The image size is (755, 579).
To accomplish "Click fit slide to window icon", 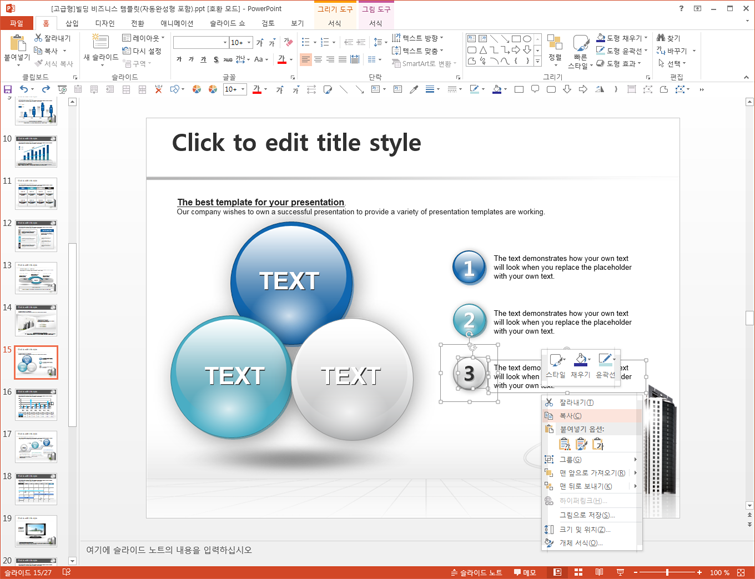I will (742, 572).
